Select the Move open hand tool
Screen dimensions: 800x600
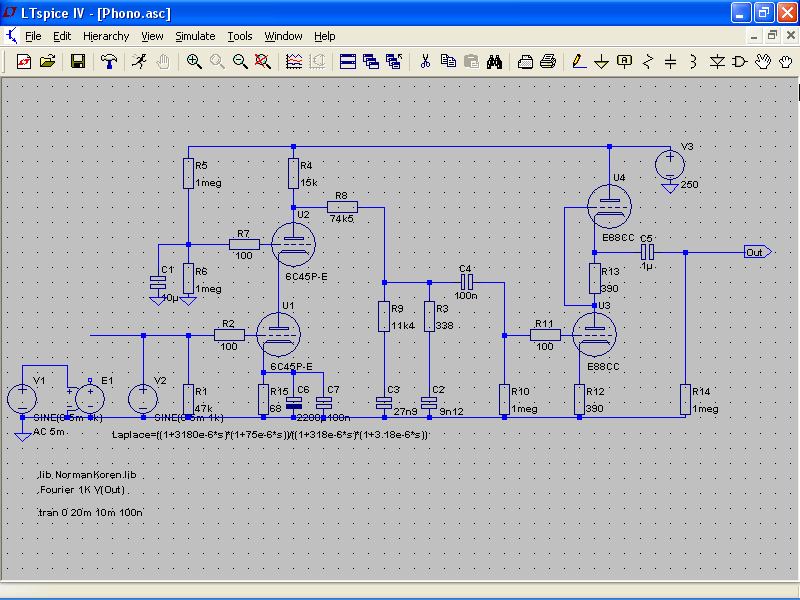pyautogui.click(x=763, y=62)
